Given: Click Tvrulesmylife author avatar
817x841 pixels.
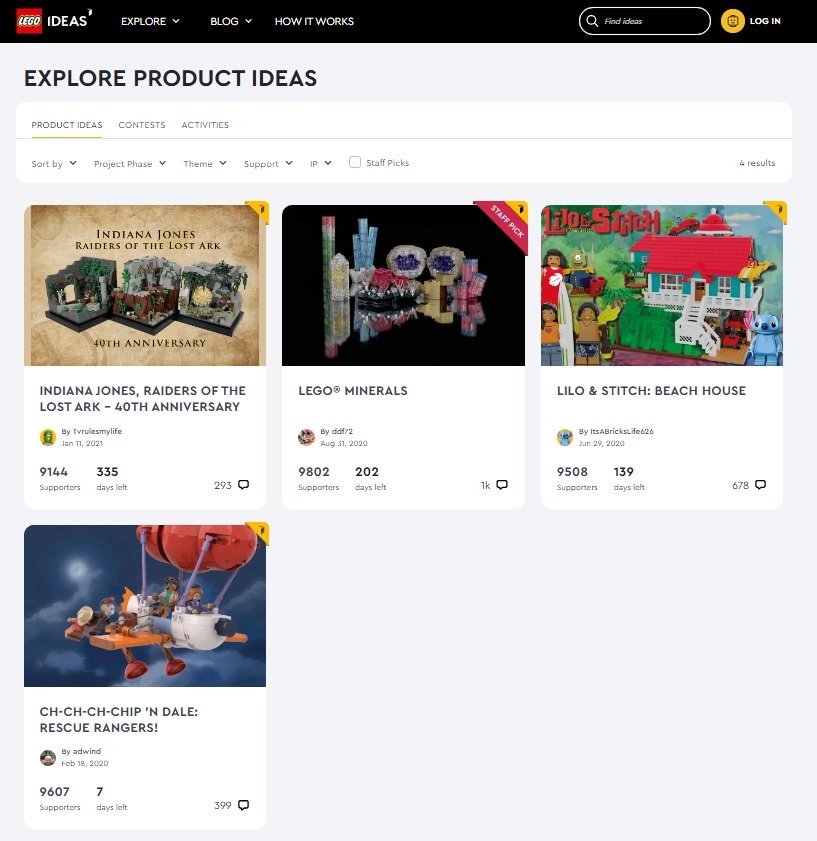Looking at the screenshot, I should click(x=48, y=437).
